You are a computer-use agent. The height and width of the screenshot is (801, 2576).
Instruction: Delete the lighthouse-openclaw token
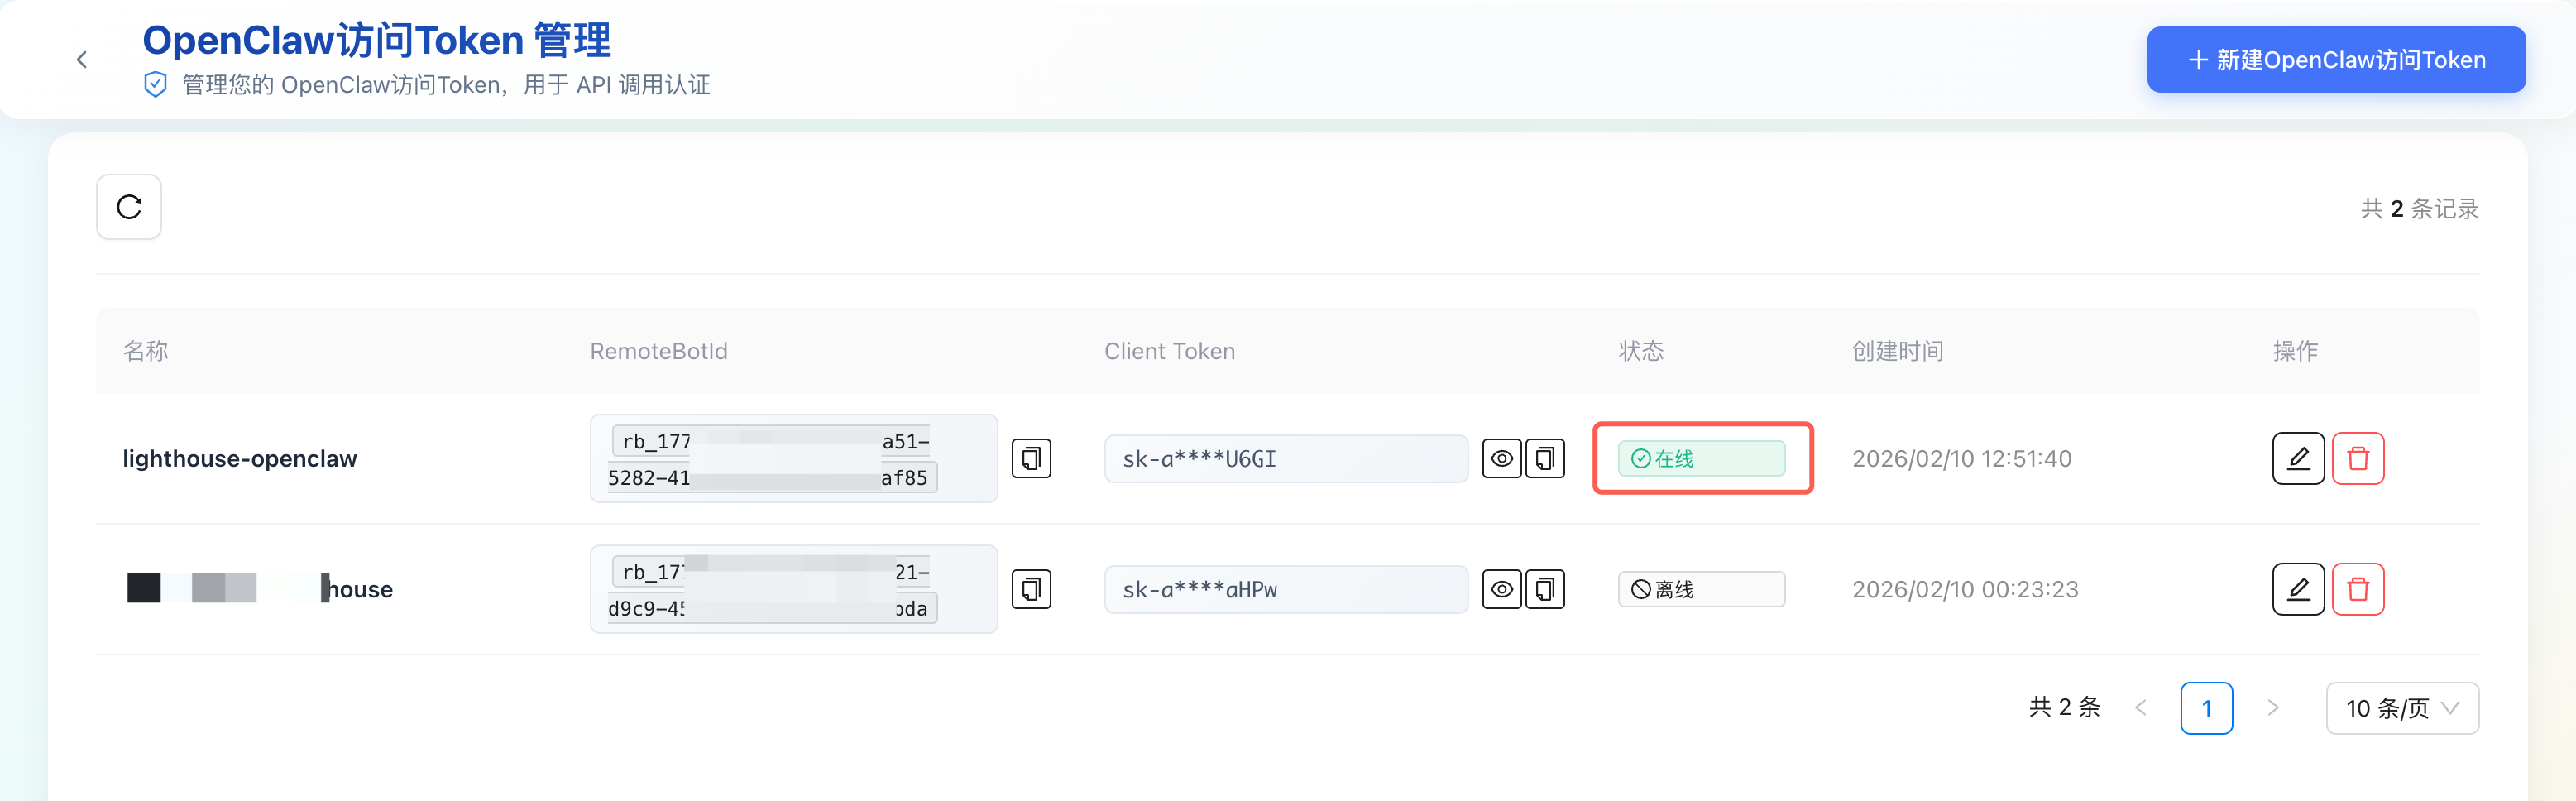click(x=2358, y=459)
